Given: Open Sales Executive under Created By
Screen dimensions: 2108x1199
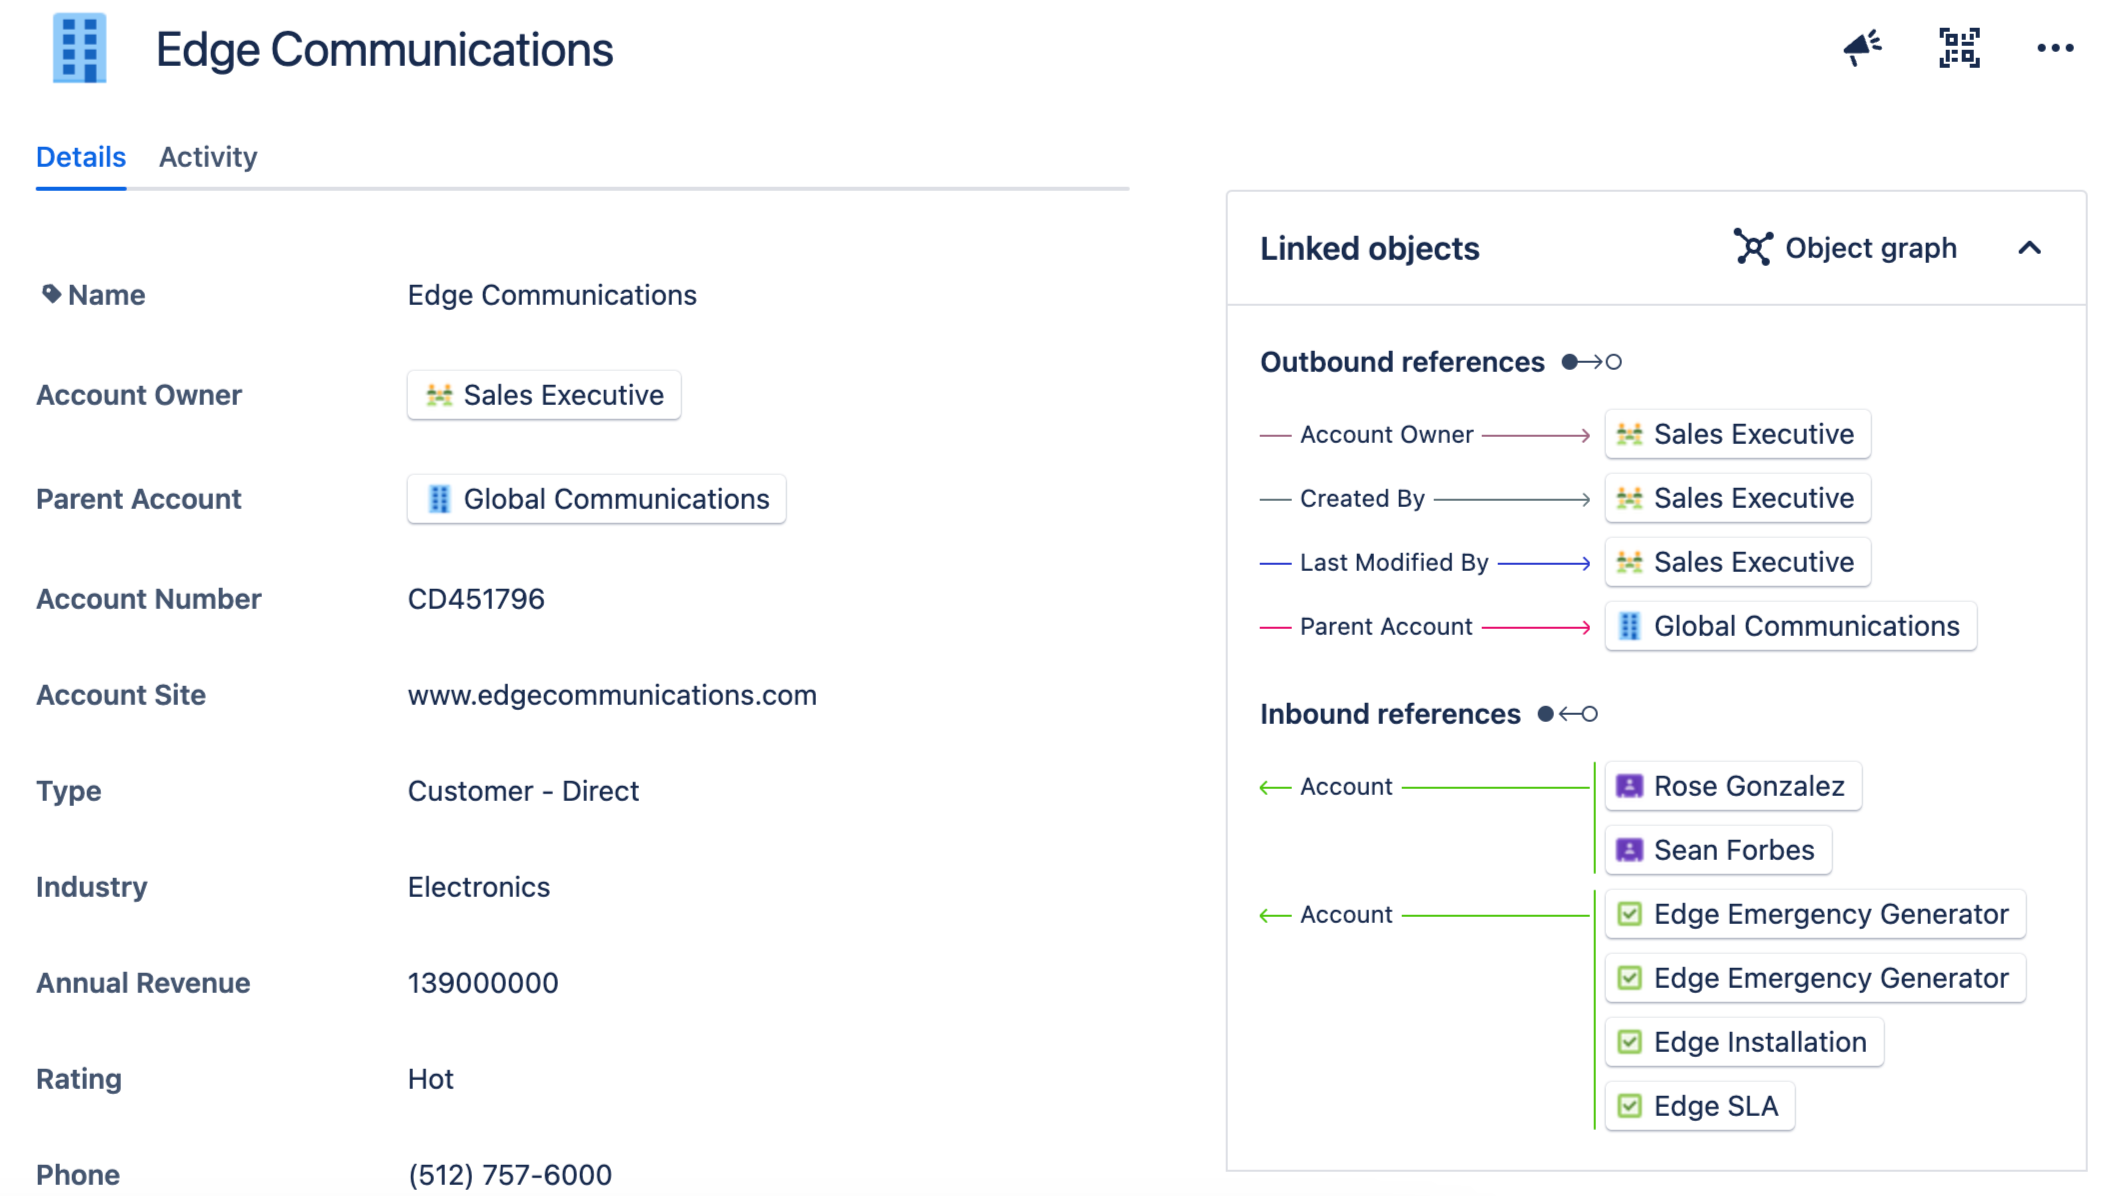Looking at the screenshot, I should click(x=1737, y=498).
